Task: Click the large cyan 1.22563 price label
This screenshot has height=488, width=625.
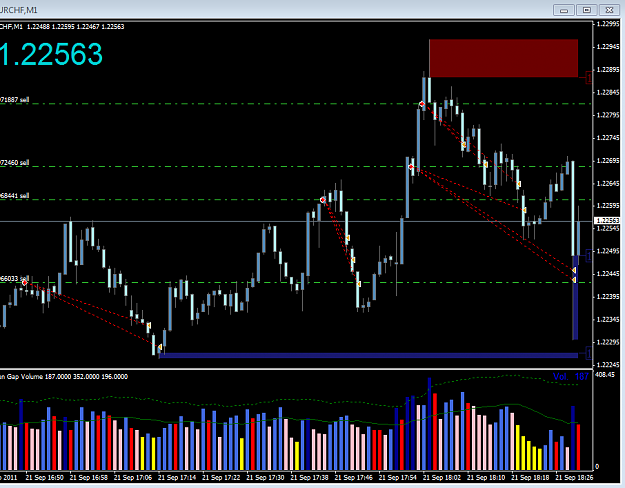Action: (x=51, y=54)
